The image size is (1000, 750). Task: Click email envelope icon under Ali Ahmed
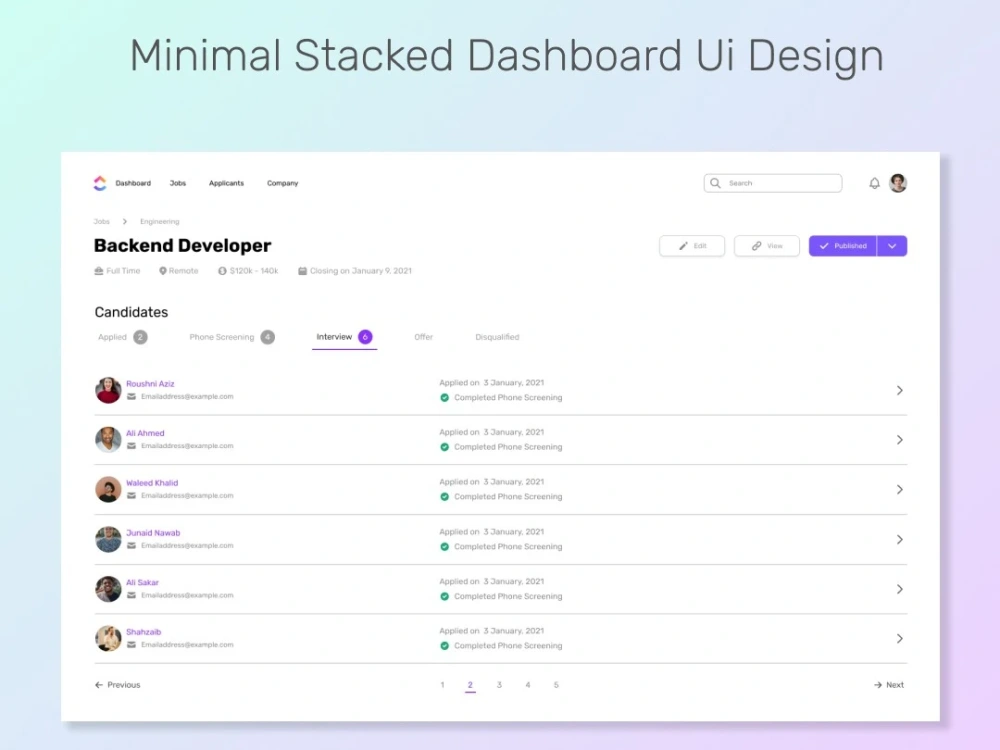(x=131, y=446)
